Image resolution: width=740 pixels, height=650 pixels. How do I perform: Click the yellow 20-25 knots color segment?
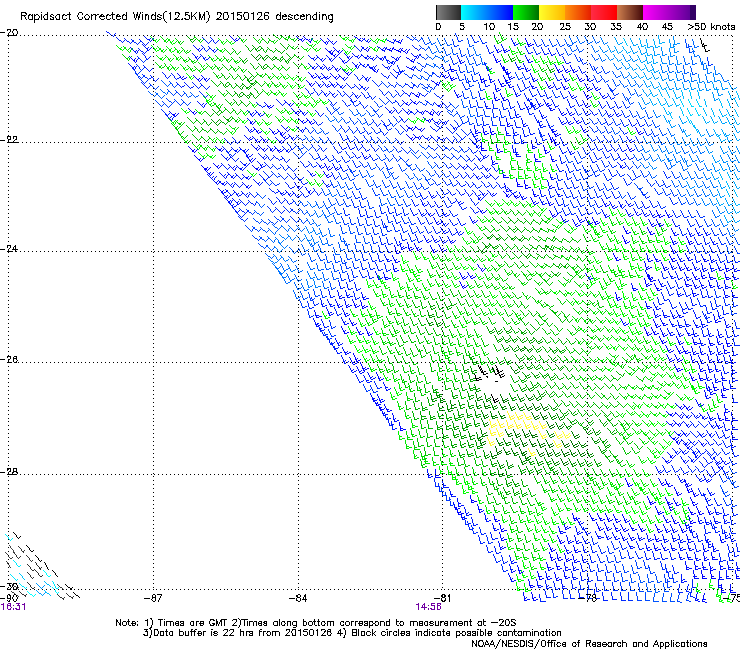pyautogui.click(x=552, y=12)
